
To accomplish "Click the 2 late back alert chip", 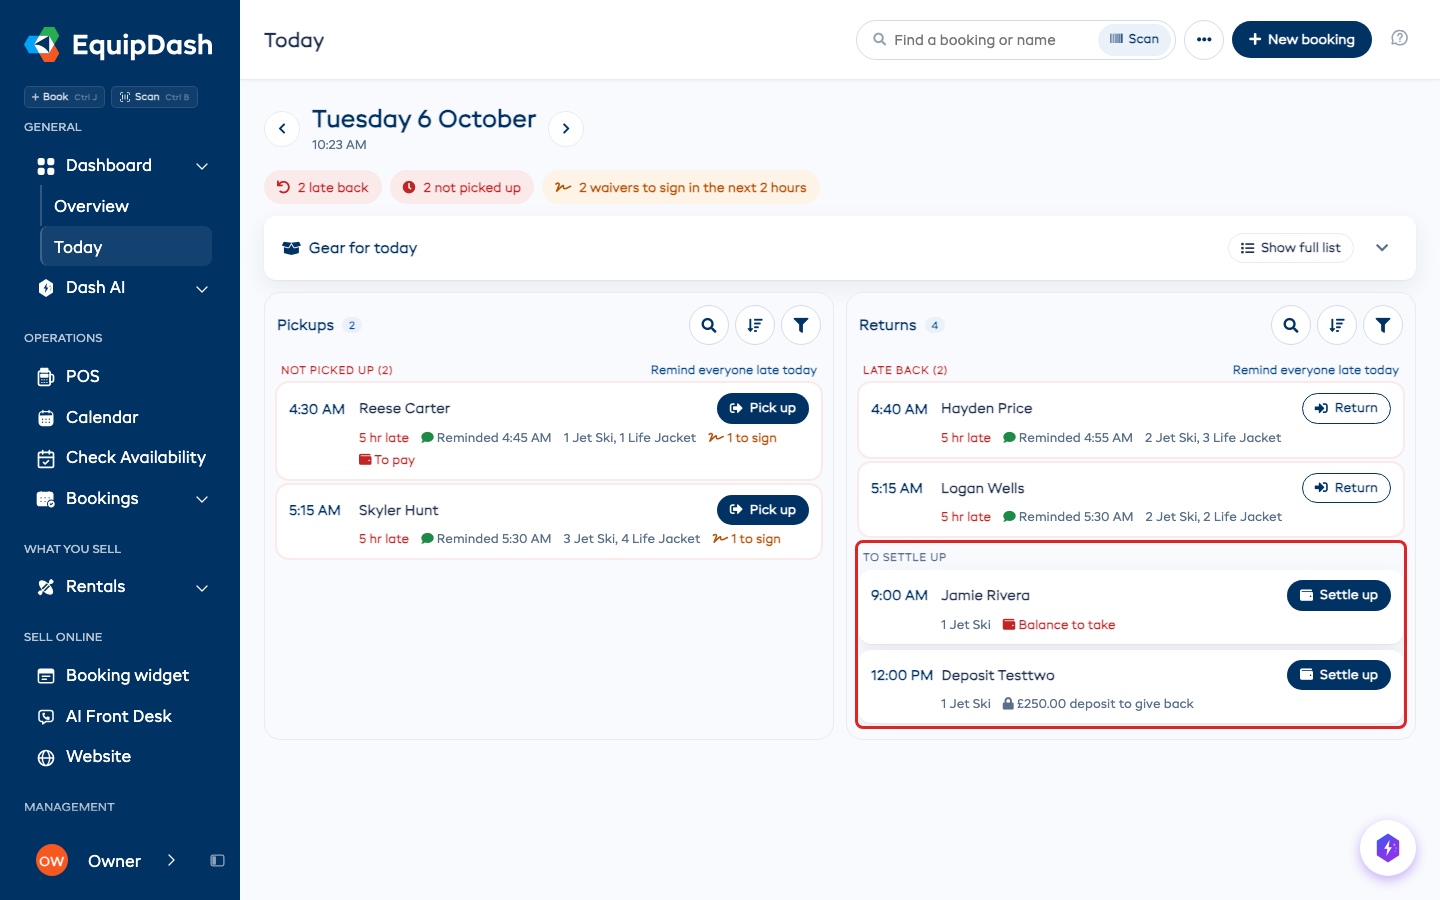I will coord(323,187).
